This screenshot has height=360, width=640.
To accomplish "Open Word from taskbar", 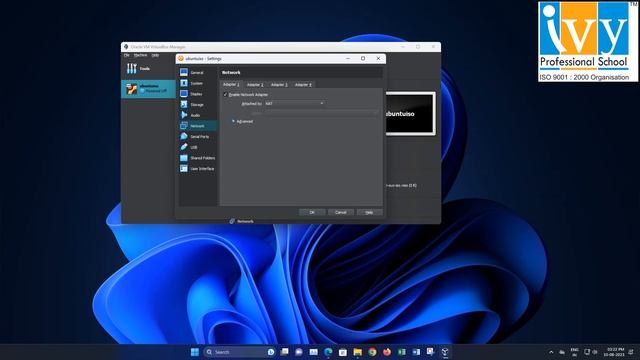I will point(416,352).
